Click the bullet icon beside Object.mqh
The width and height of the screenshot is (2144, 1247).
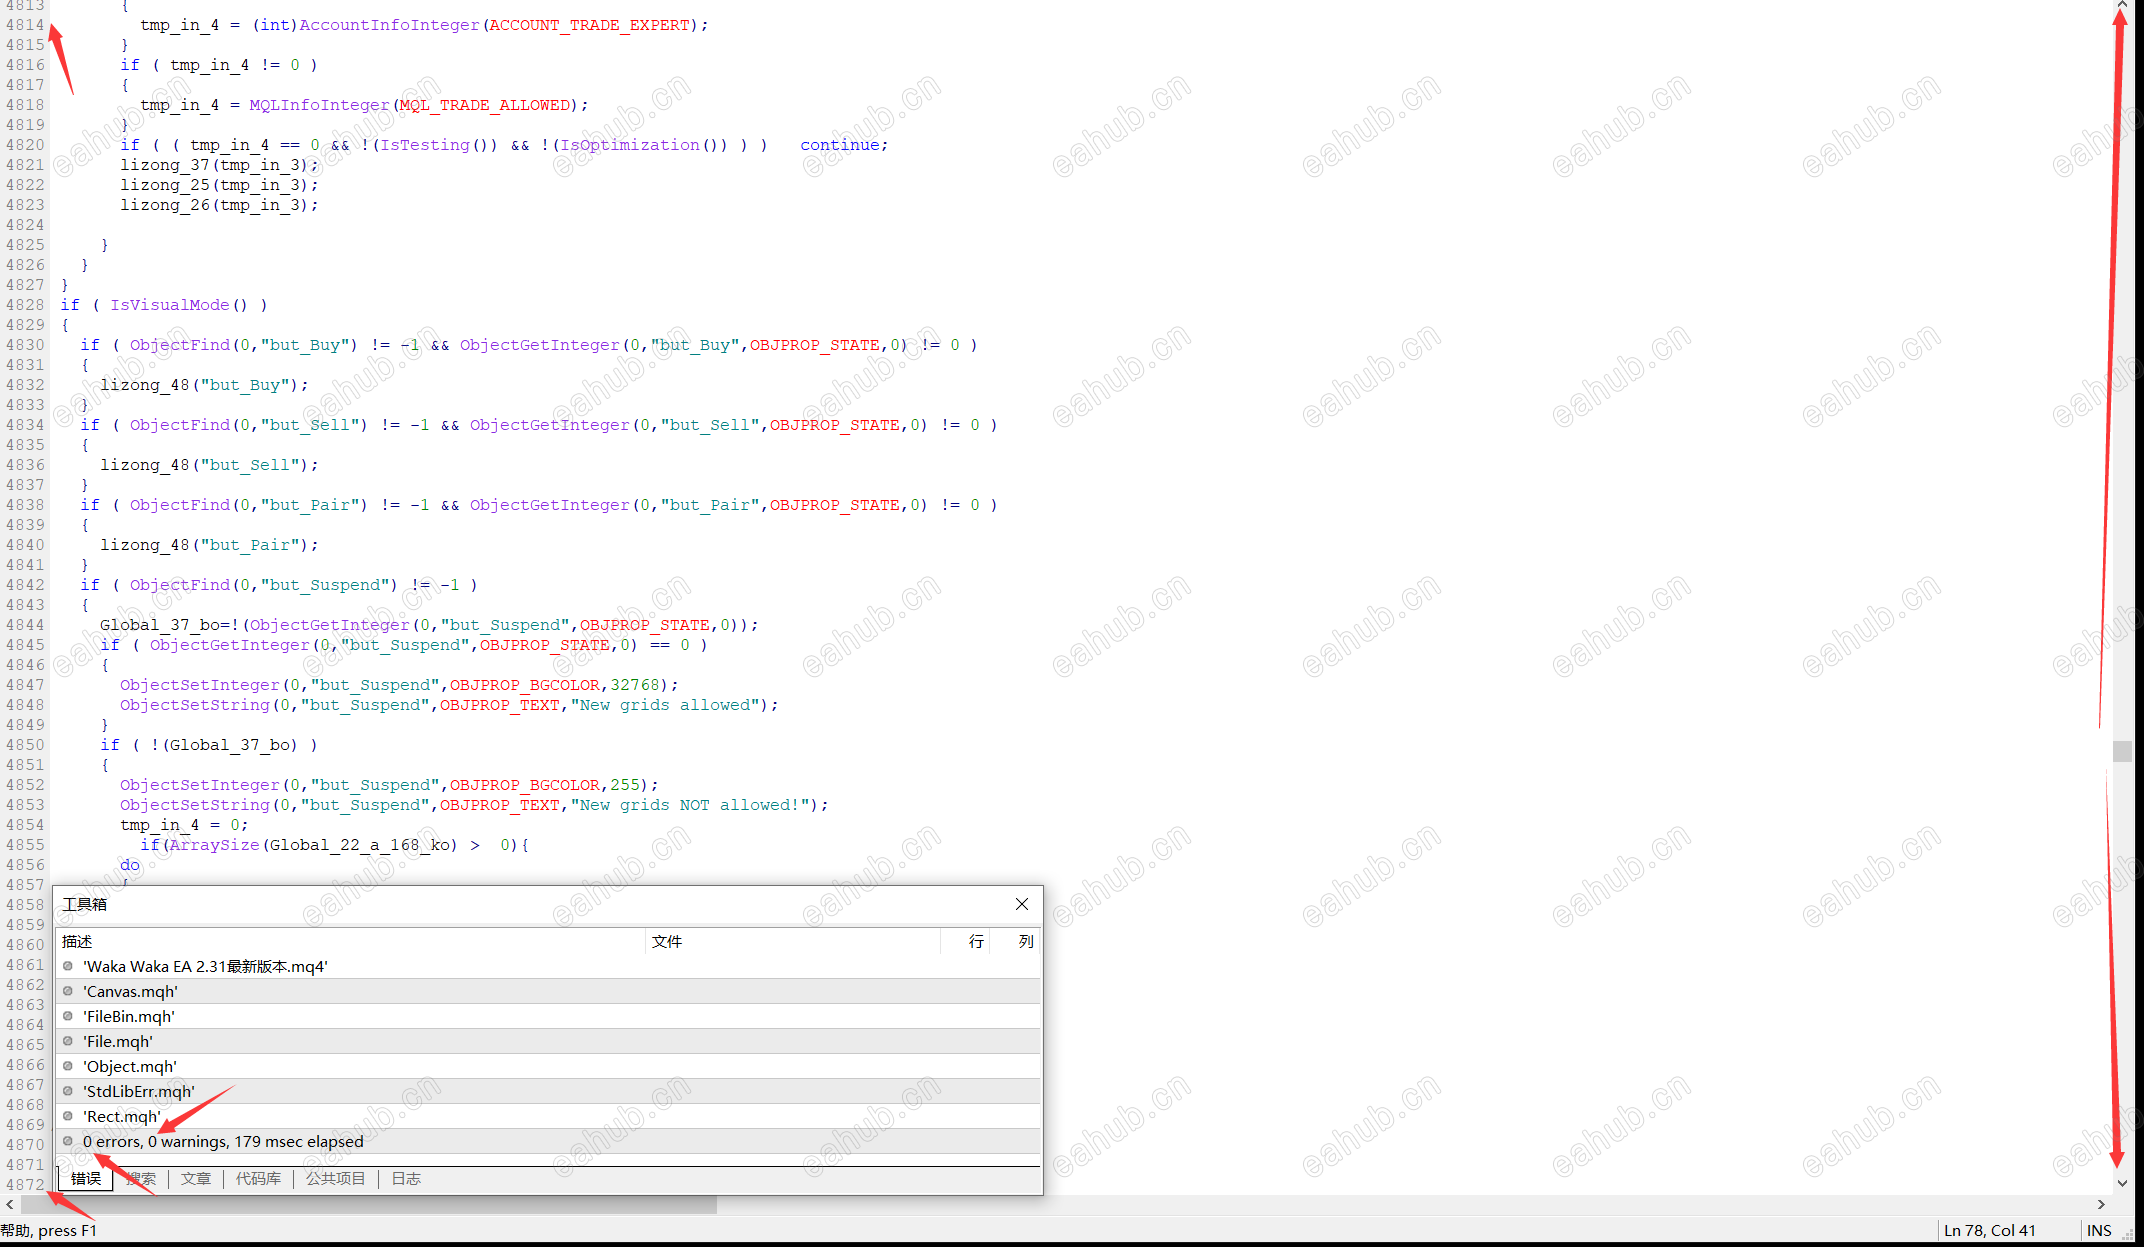click(x=68, y=1066)
